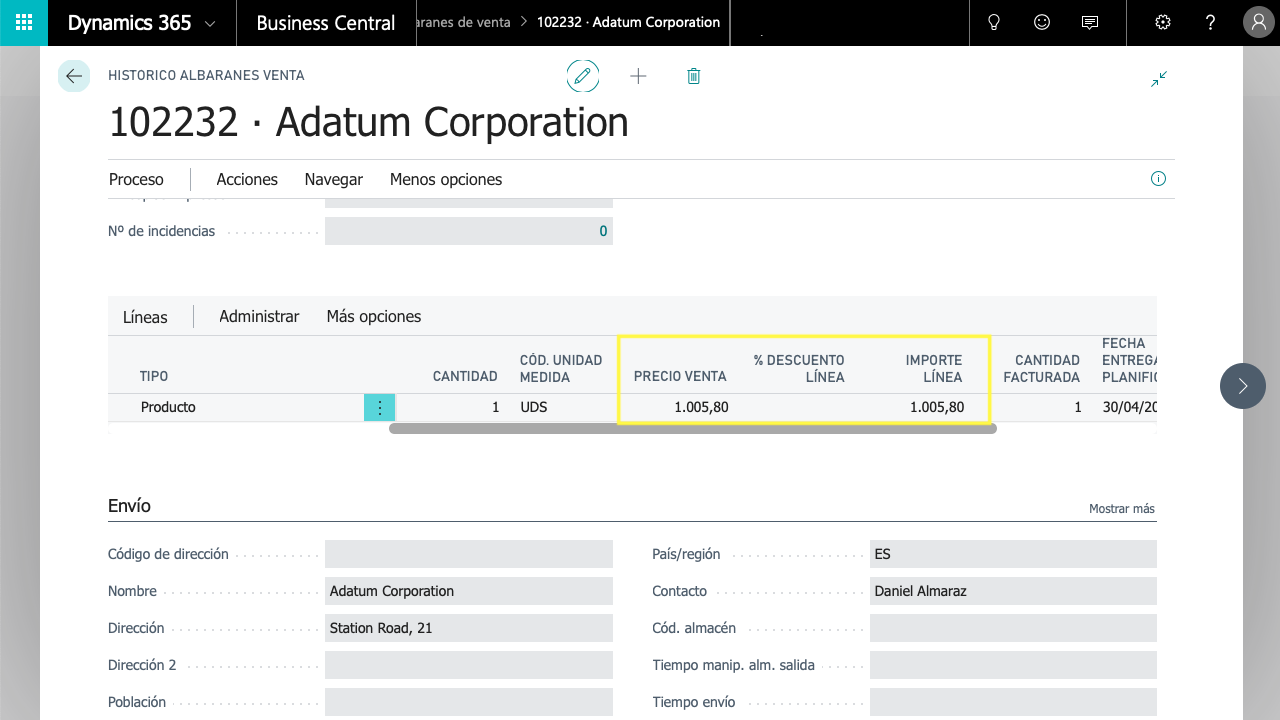The height and width of the screenshot is (720, 1280).
Task: Open the three-dot menu on Producto row
Action: tap(380, 407)
